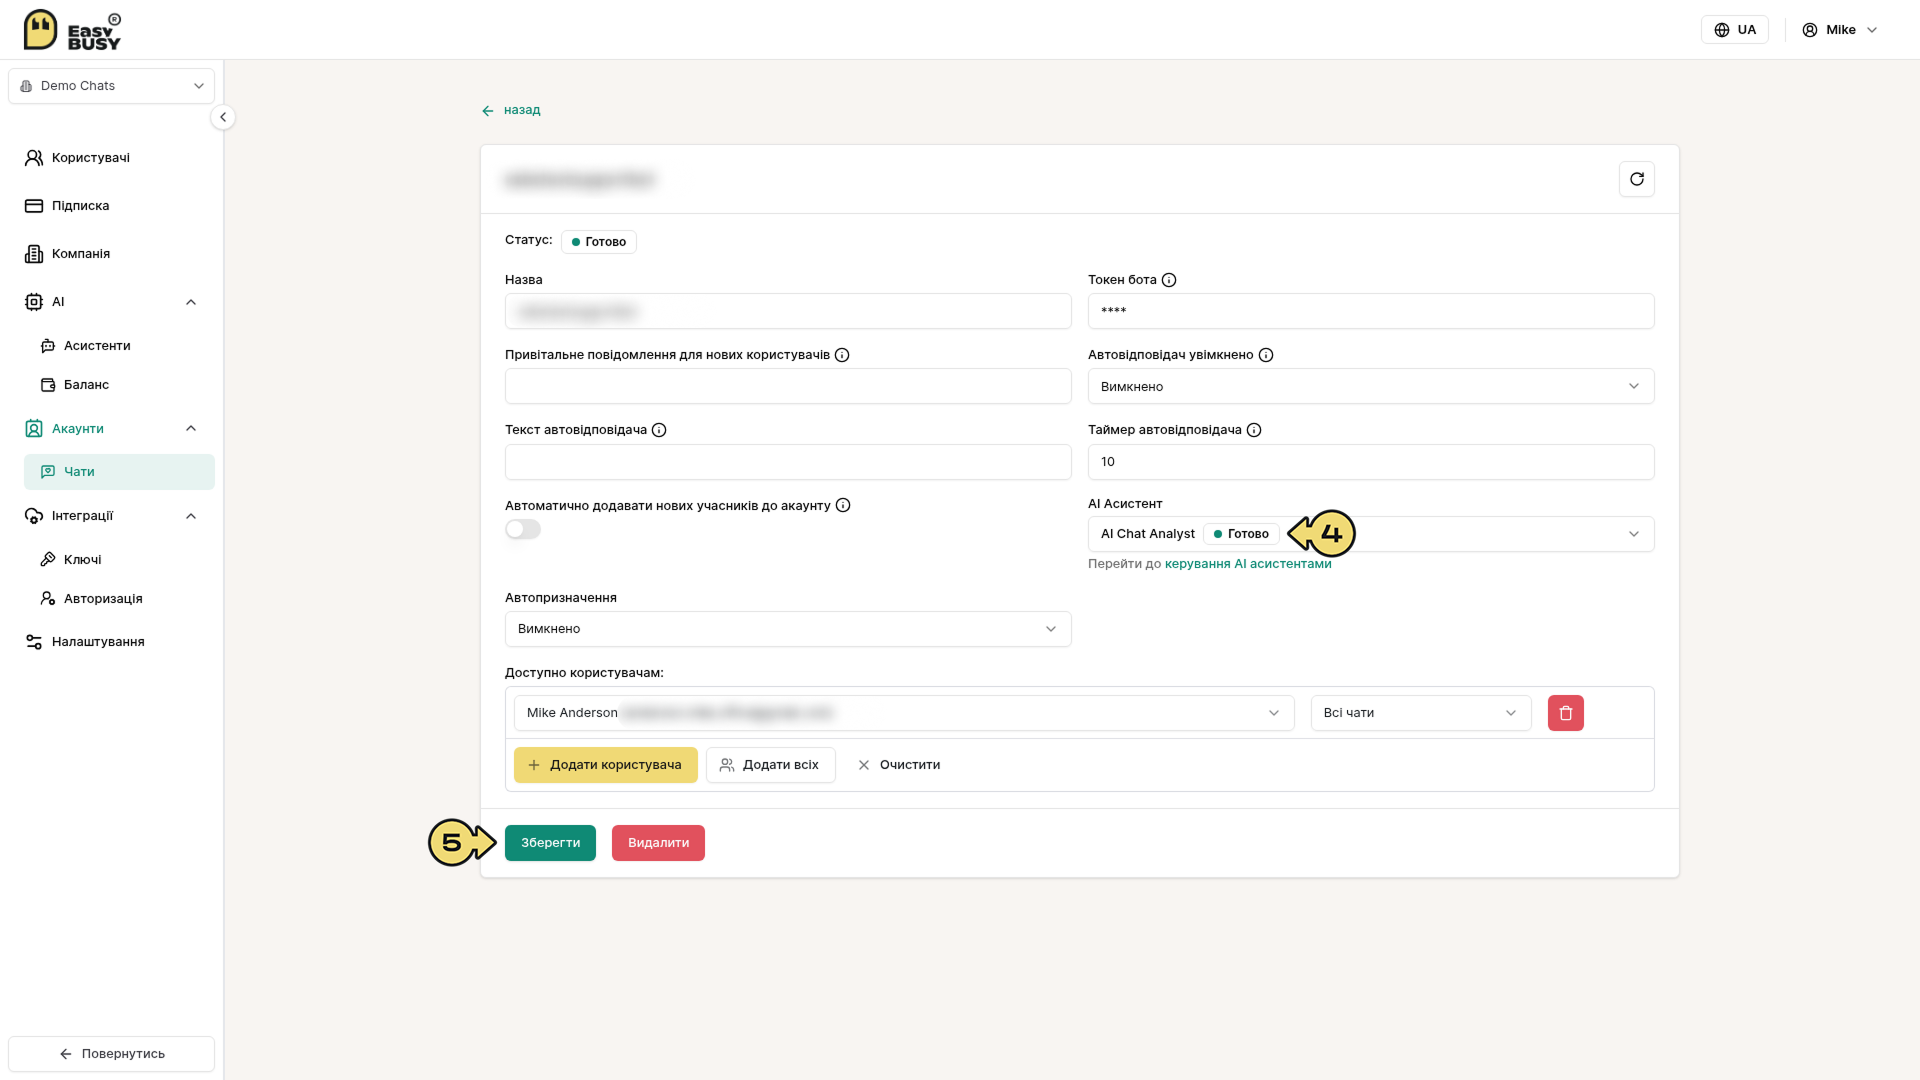Click the Повернутись button
This screenshot has height=1080, width=1920.
(112, 1054)
